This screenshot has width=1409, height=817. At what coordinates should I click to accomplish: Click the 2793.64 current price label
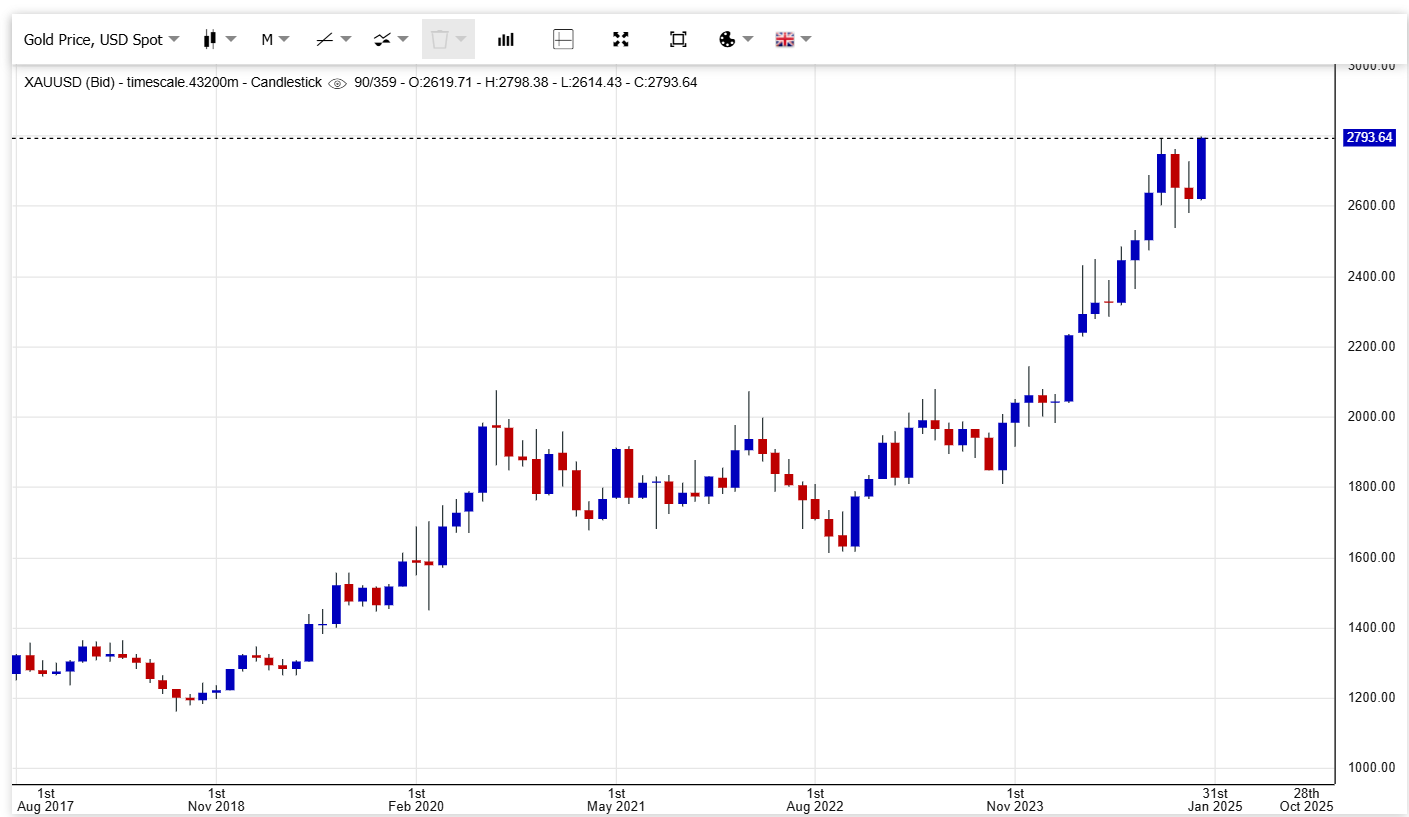click(1369, 138)
